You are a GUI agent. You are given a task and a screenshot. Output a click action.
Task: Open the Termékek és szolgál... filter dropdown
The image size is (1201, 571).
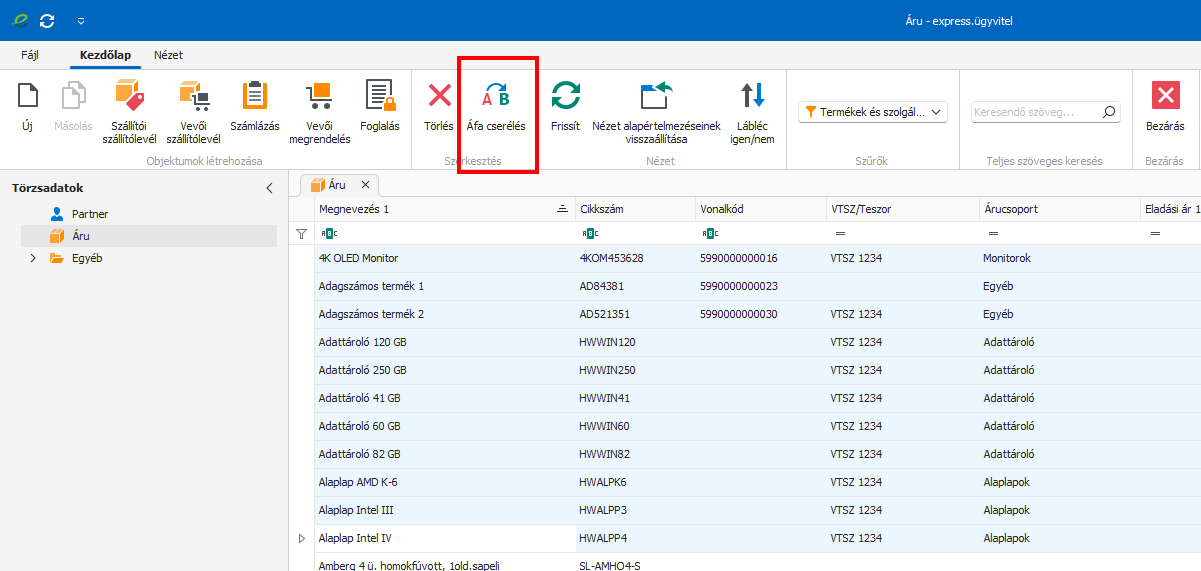click(873, 113)
